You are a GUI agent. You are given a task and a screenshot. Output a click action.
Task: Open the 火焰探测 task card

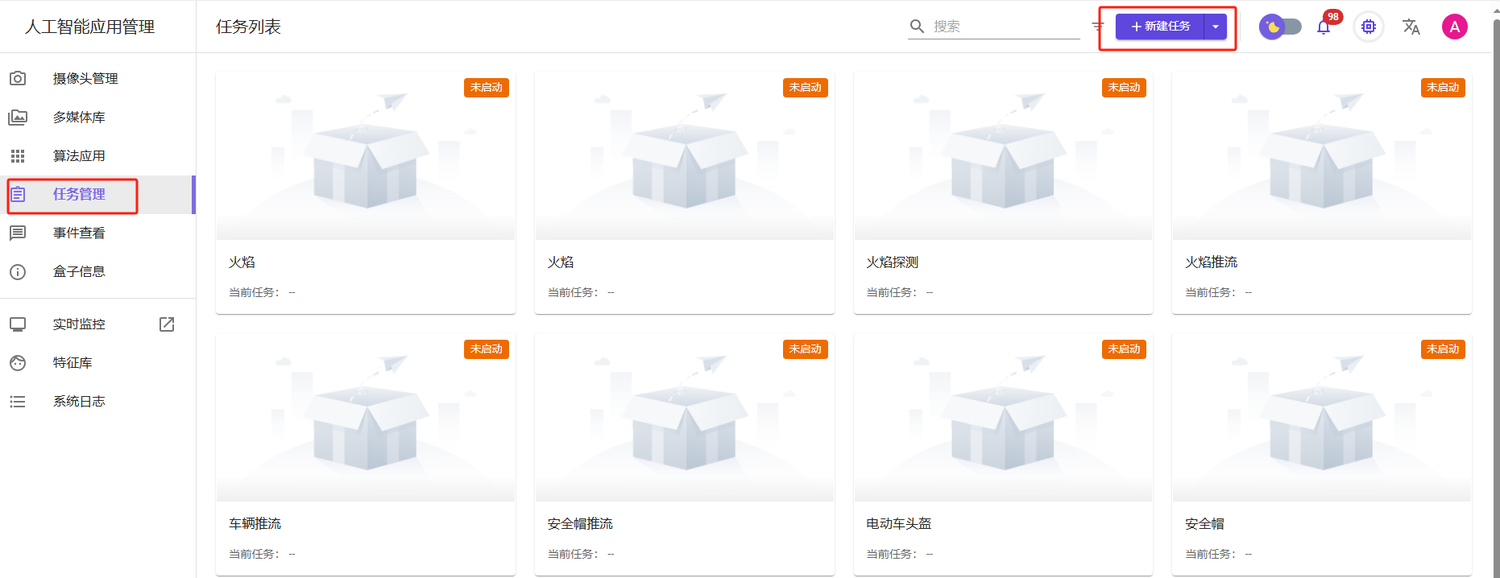point(1002,192)
